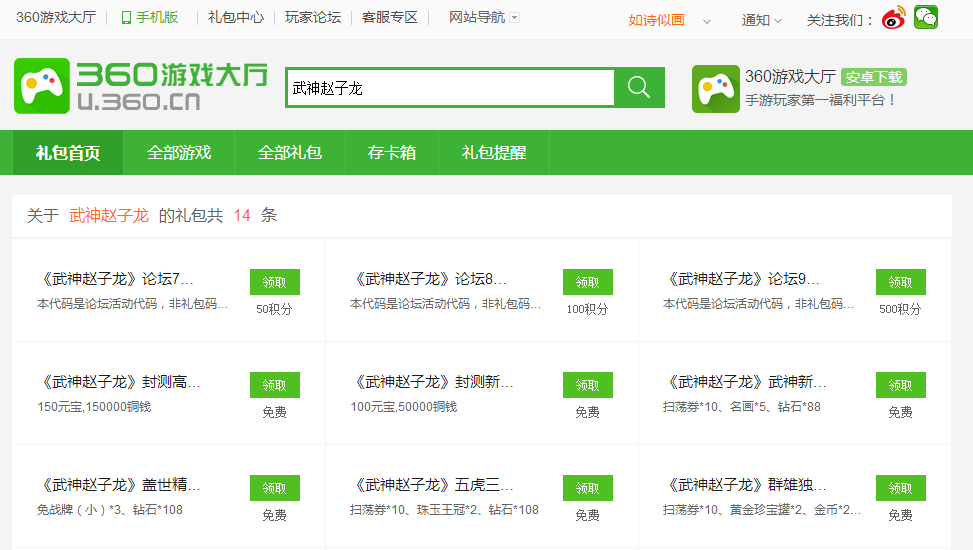
Task: Open the 《武神赵子龙》盖世精 title
Action: pyautogui.click(x=119, y=485)
